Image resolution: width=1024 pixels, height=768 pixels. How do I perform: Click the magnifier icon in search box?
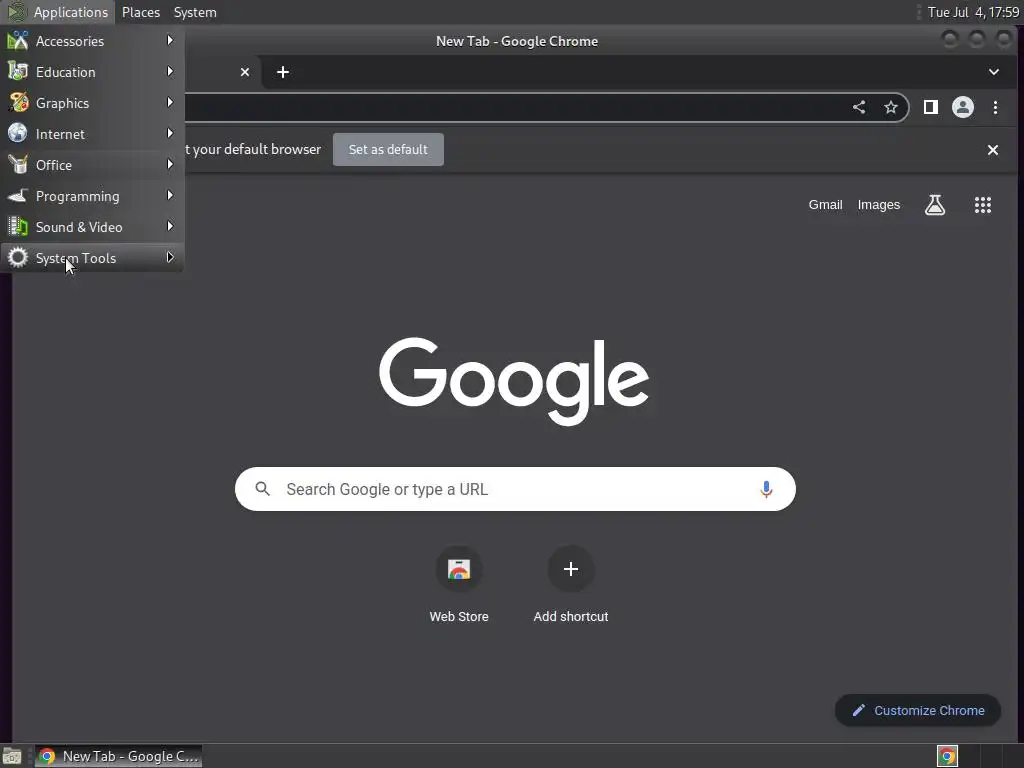[x=263, y=488]
